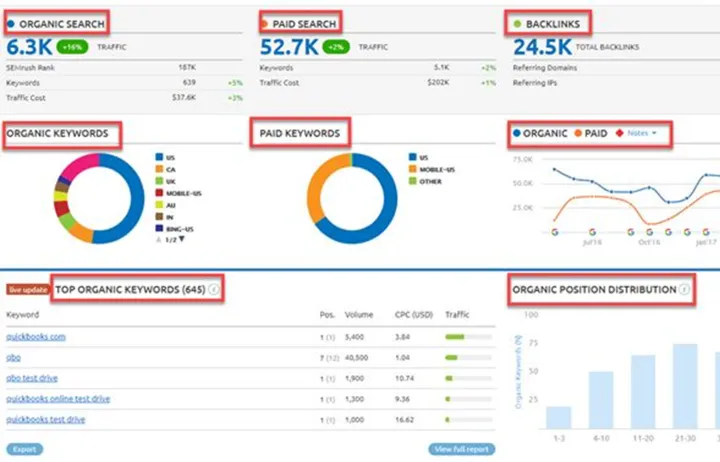Click the Keyword column header

tap(22, 315)
